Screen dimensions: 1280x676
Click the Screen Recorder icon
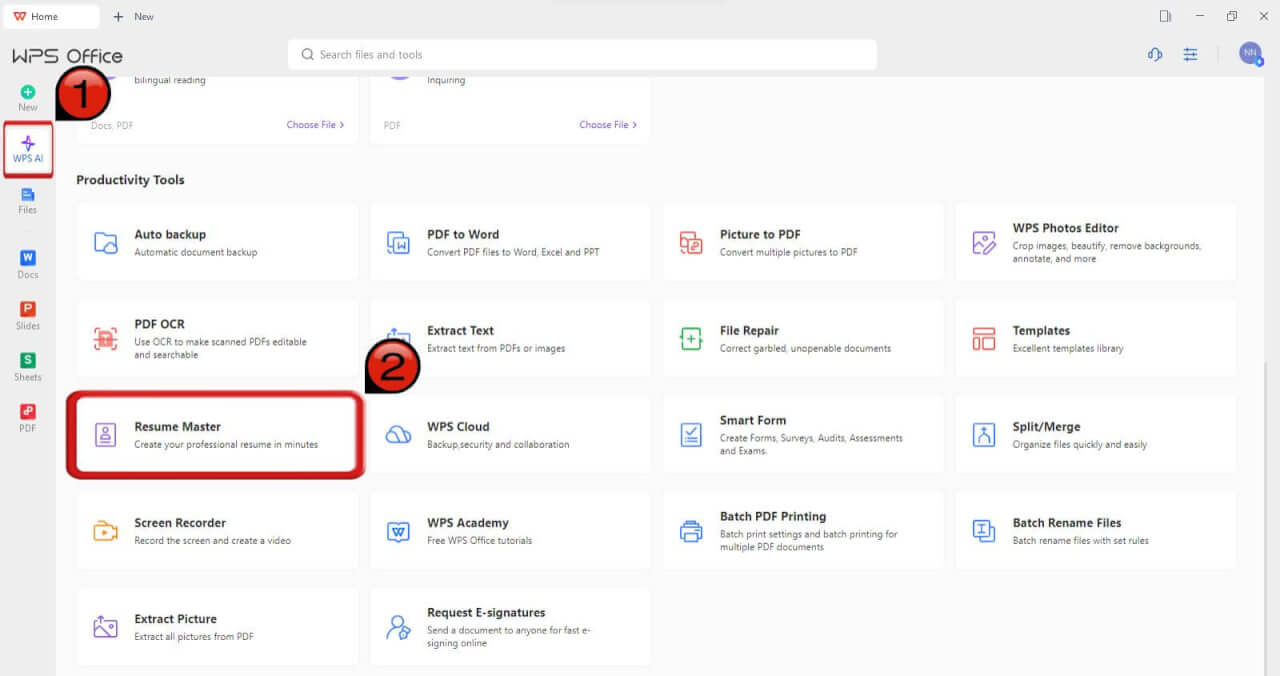(106, 530)
